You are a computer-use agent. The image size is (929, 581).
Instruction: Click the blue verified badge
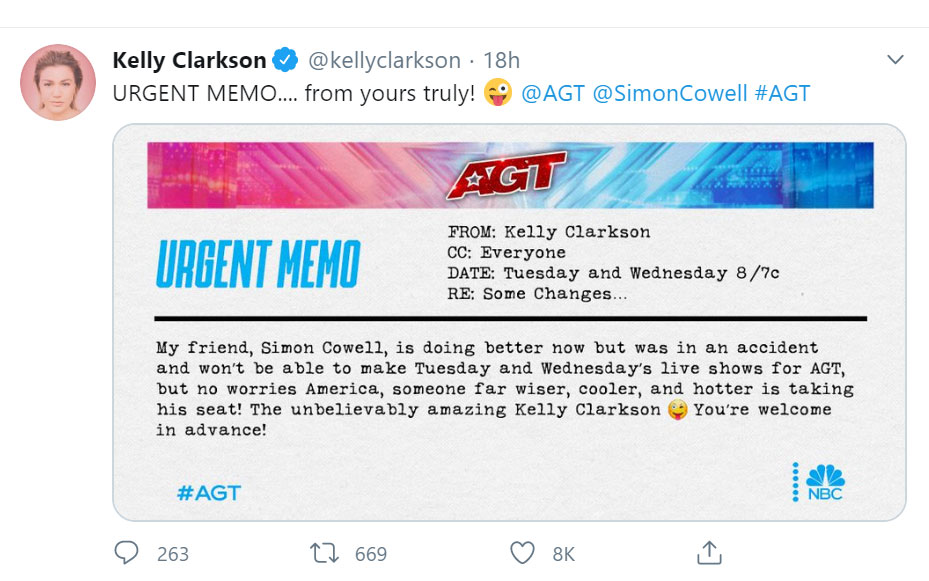(286, 60)
